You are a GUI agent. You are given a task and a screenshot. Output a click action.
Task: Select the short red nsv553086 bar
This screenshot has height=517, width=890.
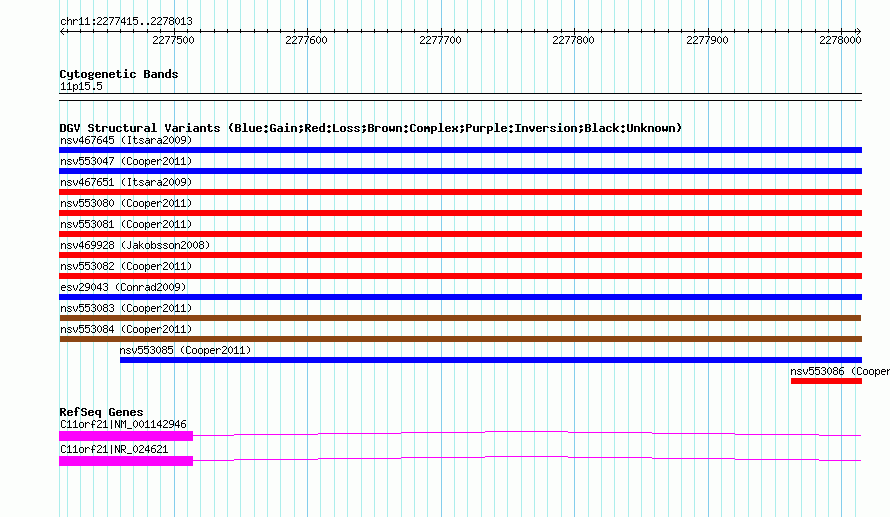point(826,381)
